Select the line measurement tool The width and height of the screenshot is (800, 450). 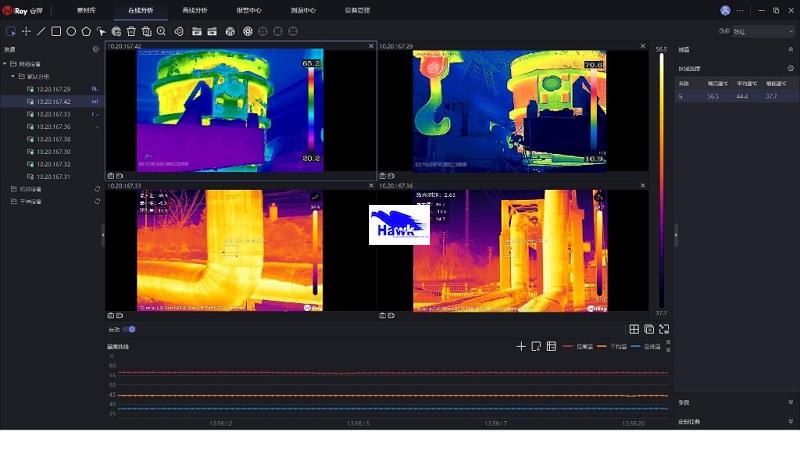41,31
